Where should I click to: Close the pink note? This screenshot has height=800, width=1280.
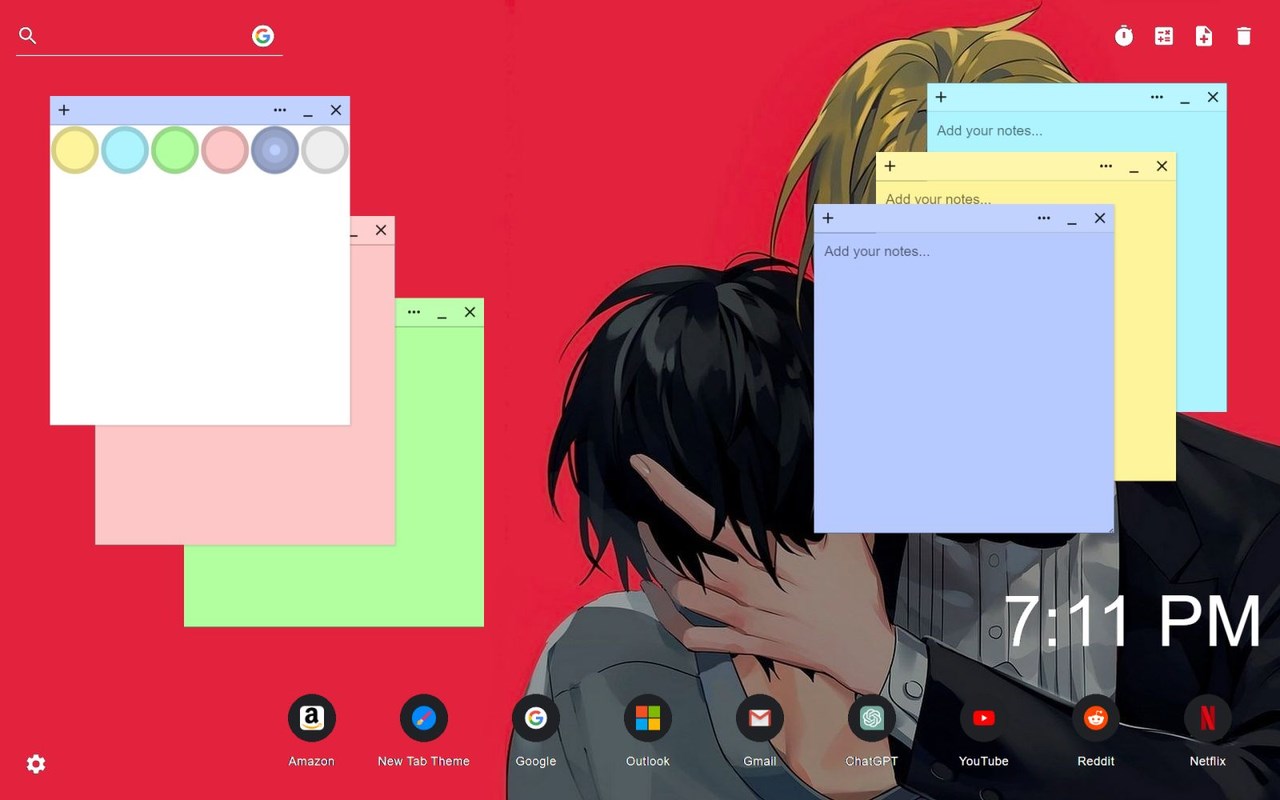pos(381,230)
